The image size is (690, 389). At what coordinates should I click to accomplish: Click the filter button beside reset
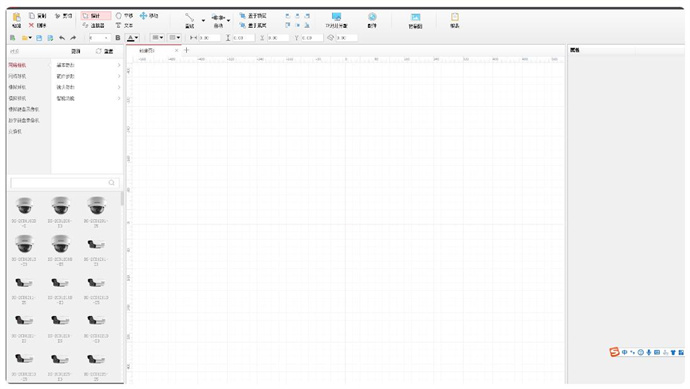coord(76,51)
